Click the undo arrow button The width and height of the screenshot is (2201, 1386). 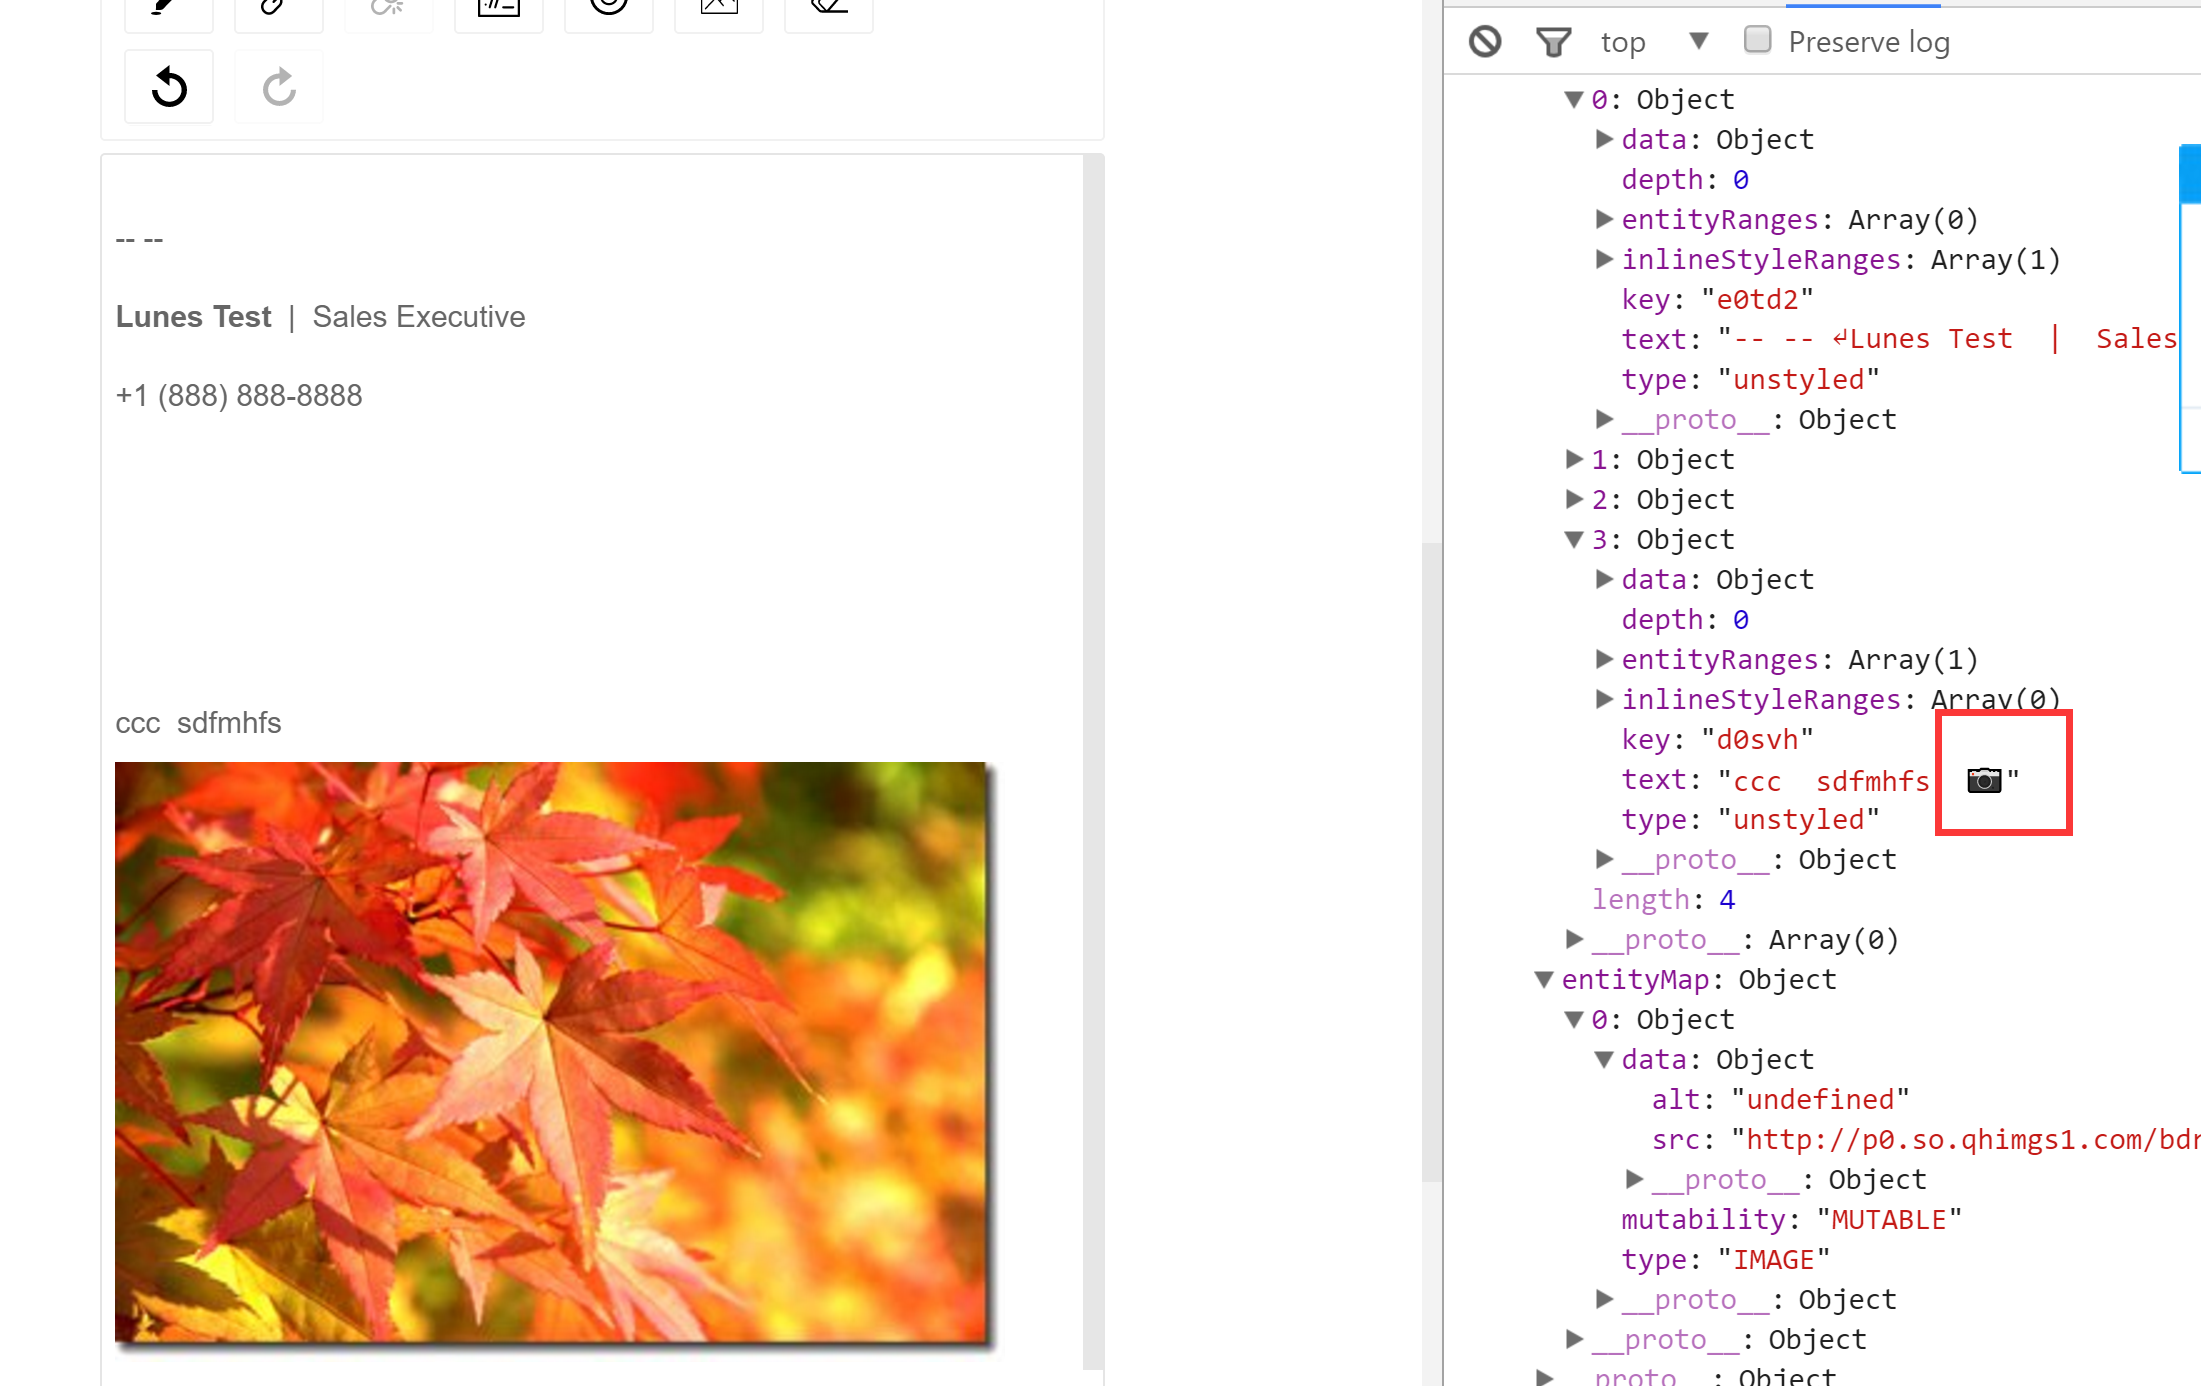tap(169, 87)
